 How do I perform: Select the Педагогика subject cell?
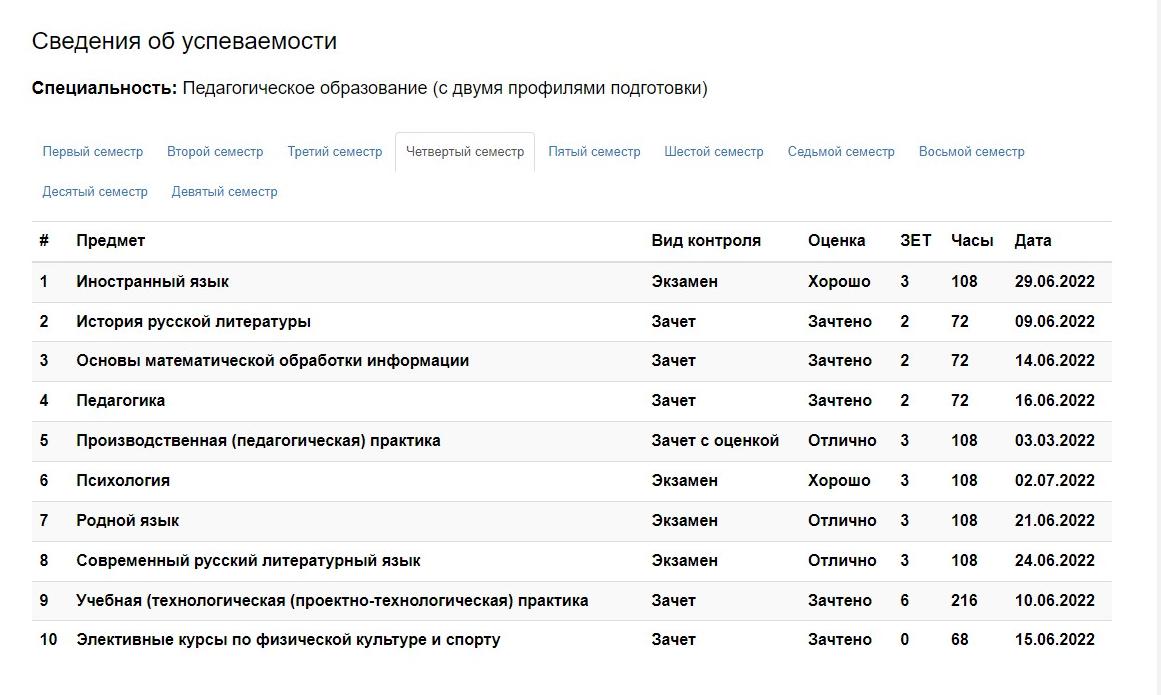click(x=121, y=400)
